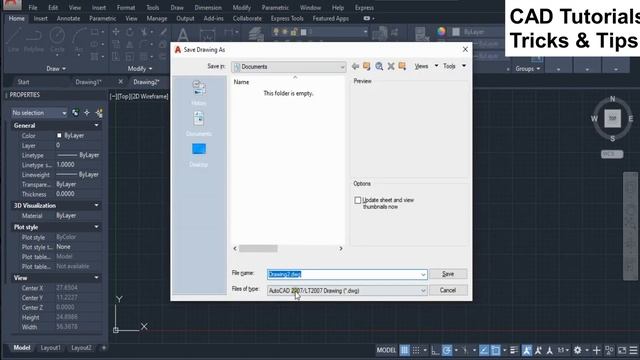Collapse the General section in Properties
The height and width of the screenshot is (360, 640).
(x=96, y=125)
